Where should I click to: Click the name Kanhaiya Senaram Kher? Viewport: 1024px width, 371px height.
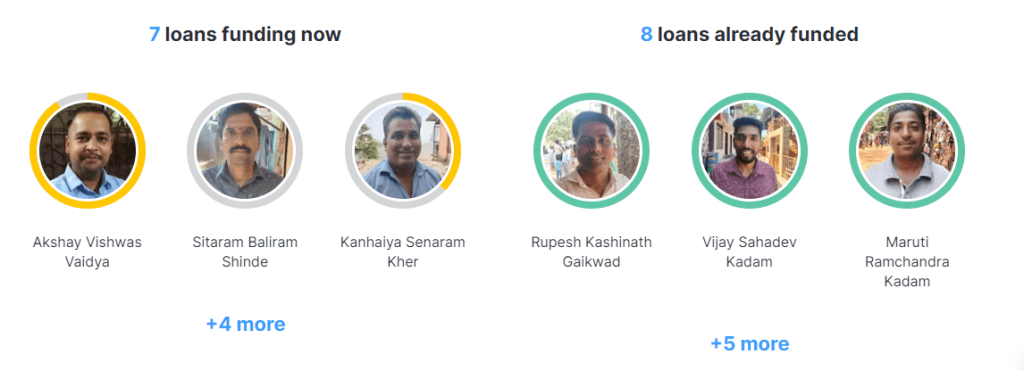[x=403, y=252]
